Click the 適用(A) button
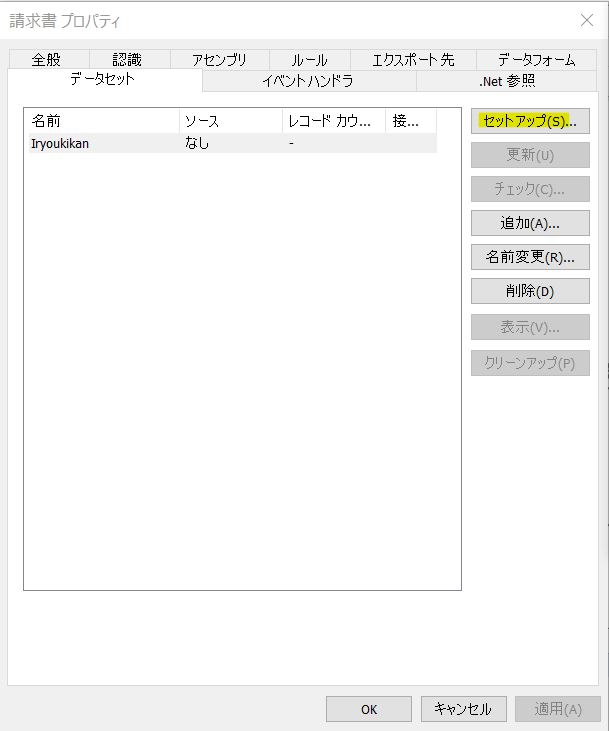The height and width of the screenshot is (731, 609). tap(558, 709)
